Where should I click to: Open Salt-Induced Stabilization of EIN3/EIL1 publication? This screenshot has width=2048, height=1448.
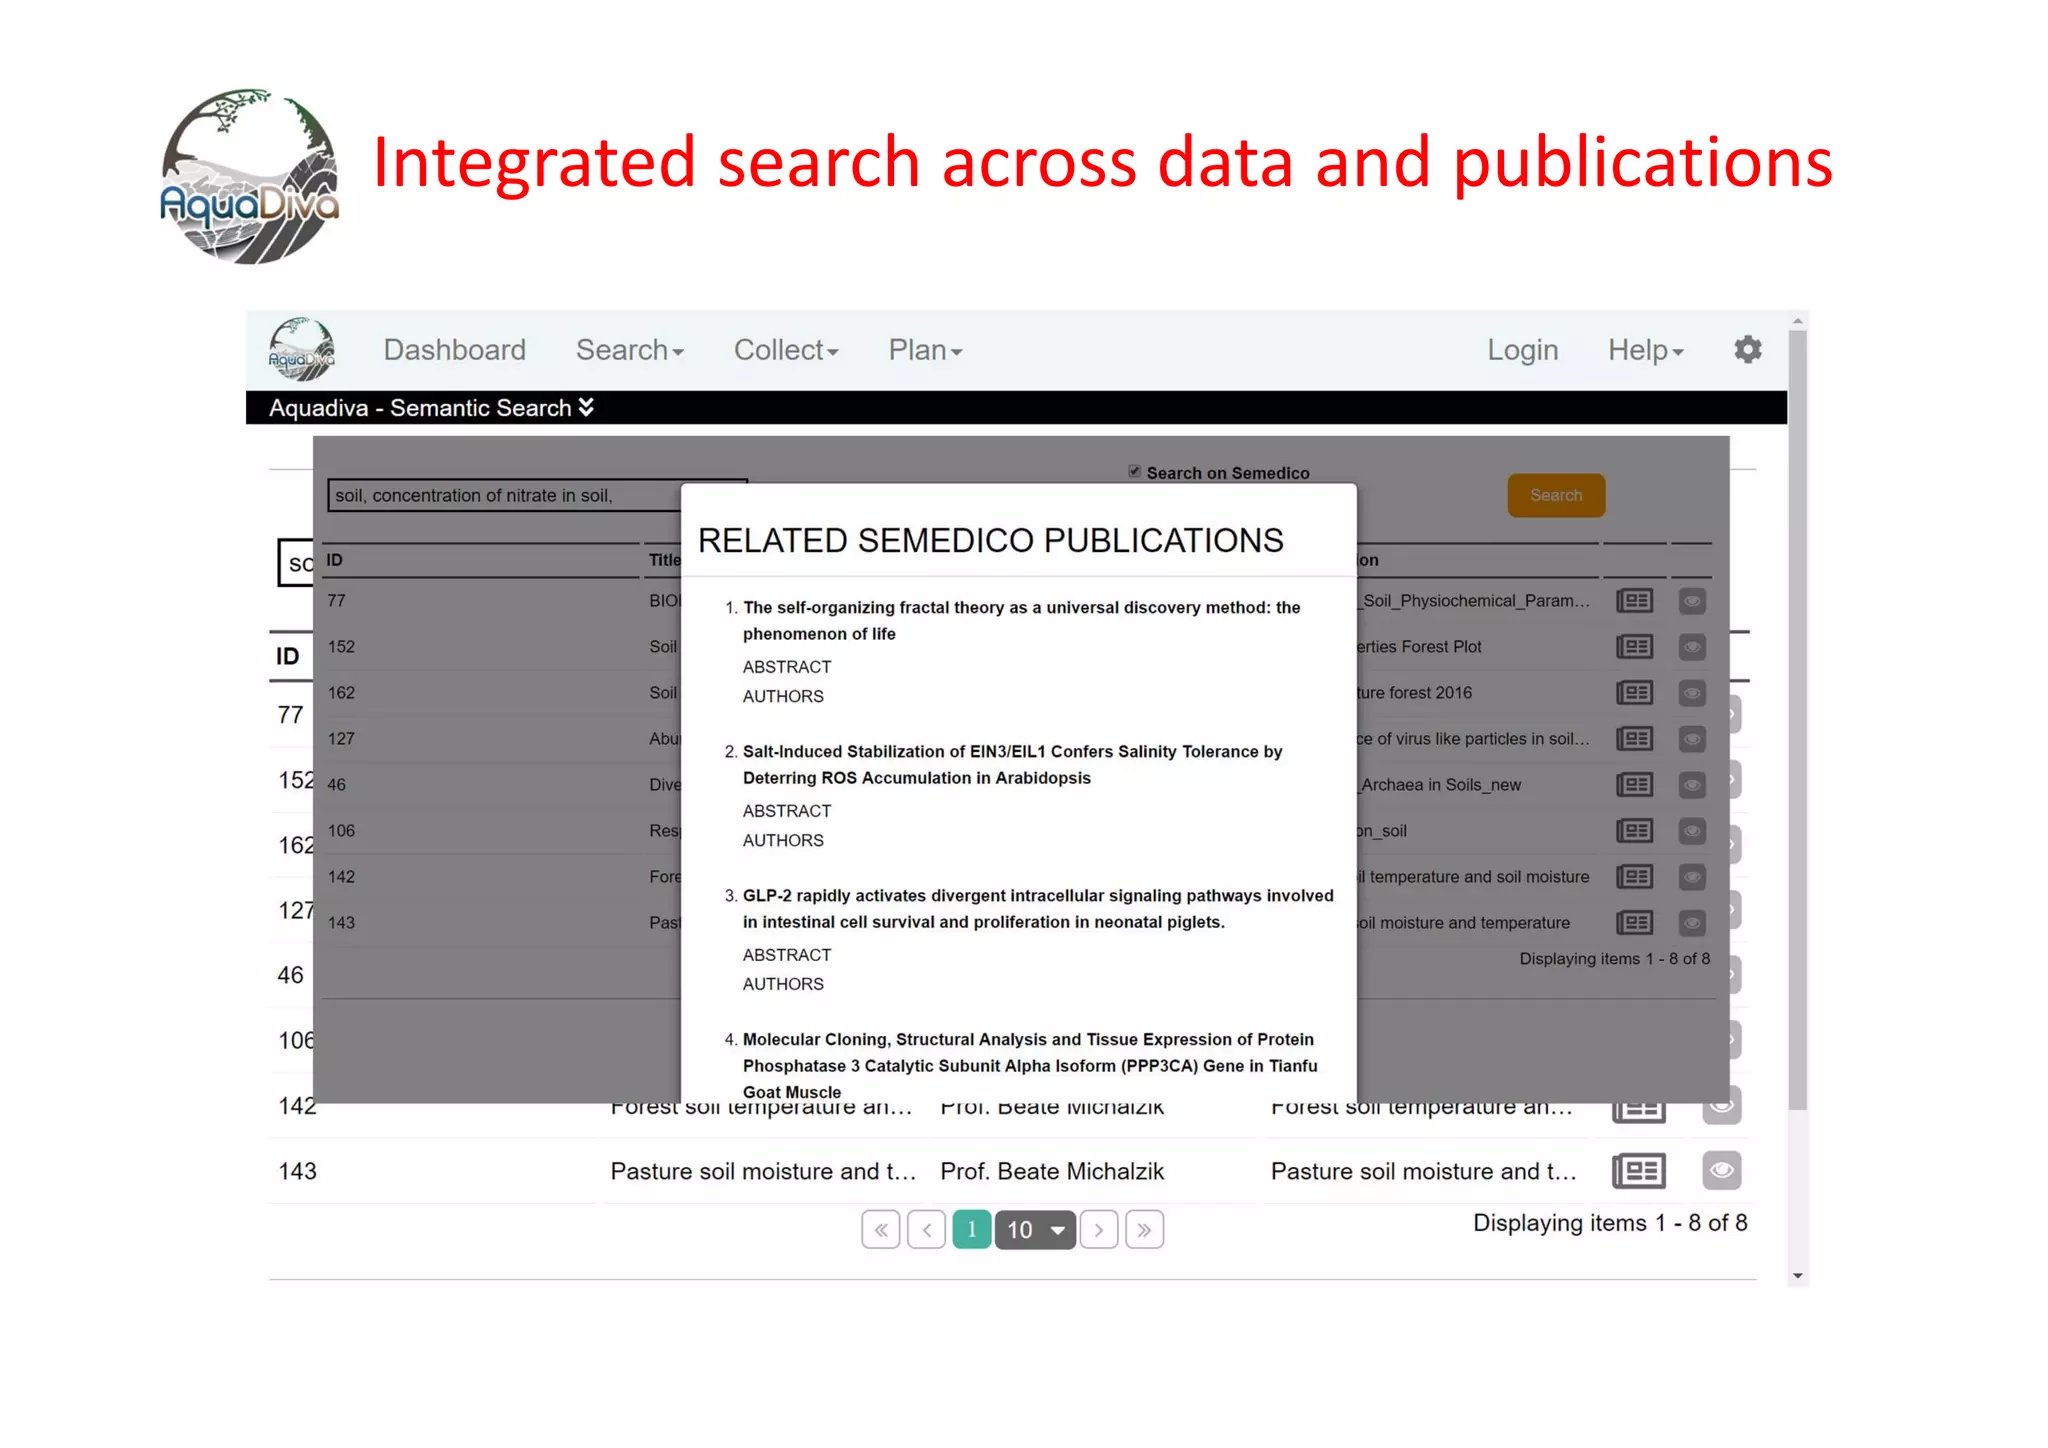click(x=1012, y=764)
